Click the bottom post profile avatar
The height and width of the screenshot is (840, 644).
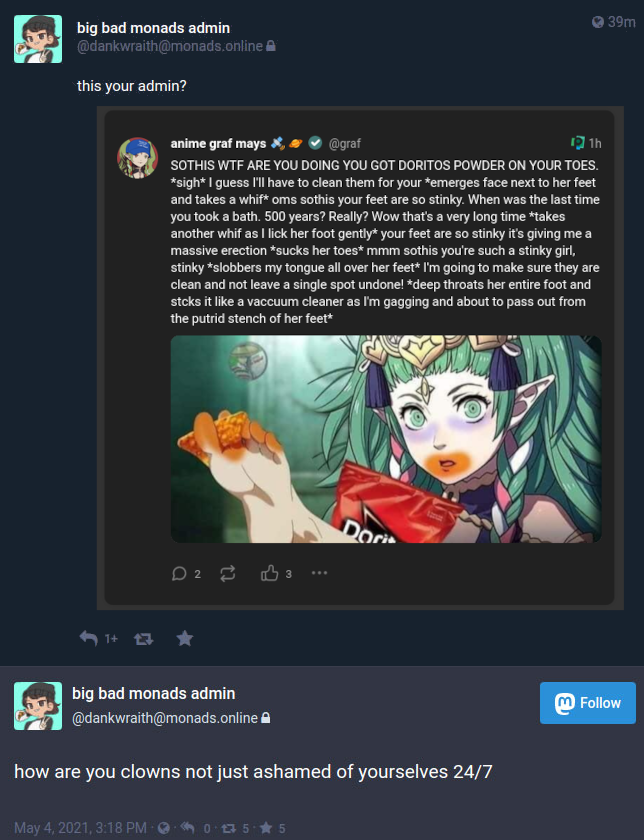tap(38, 706)
